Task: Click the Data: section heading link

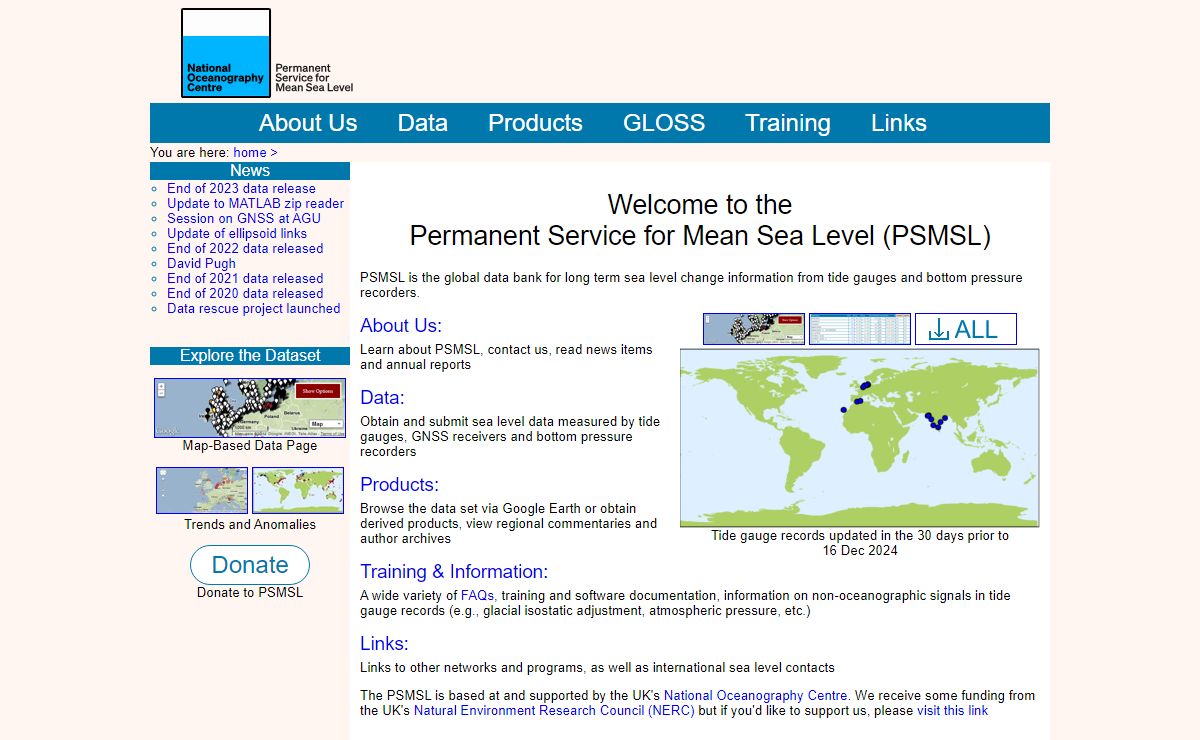Action: pyautogui.click(x=382, y=398)
